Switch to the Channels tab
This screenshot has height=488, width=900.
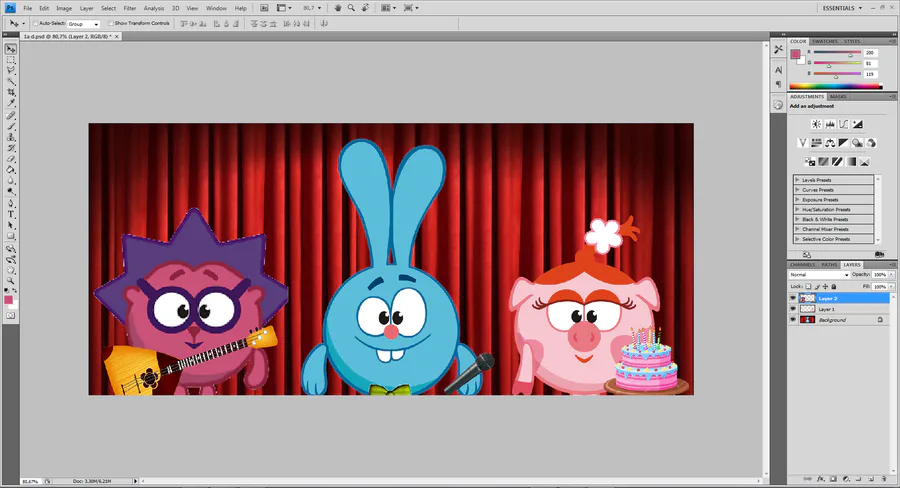click(802, 265)
